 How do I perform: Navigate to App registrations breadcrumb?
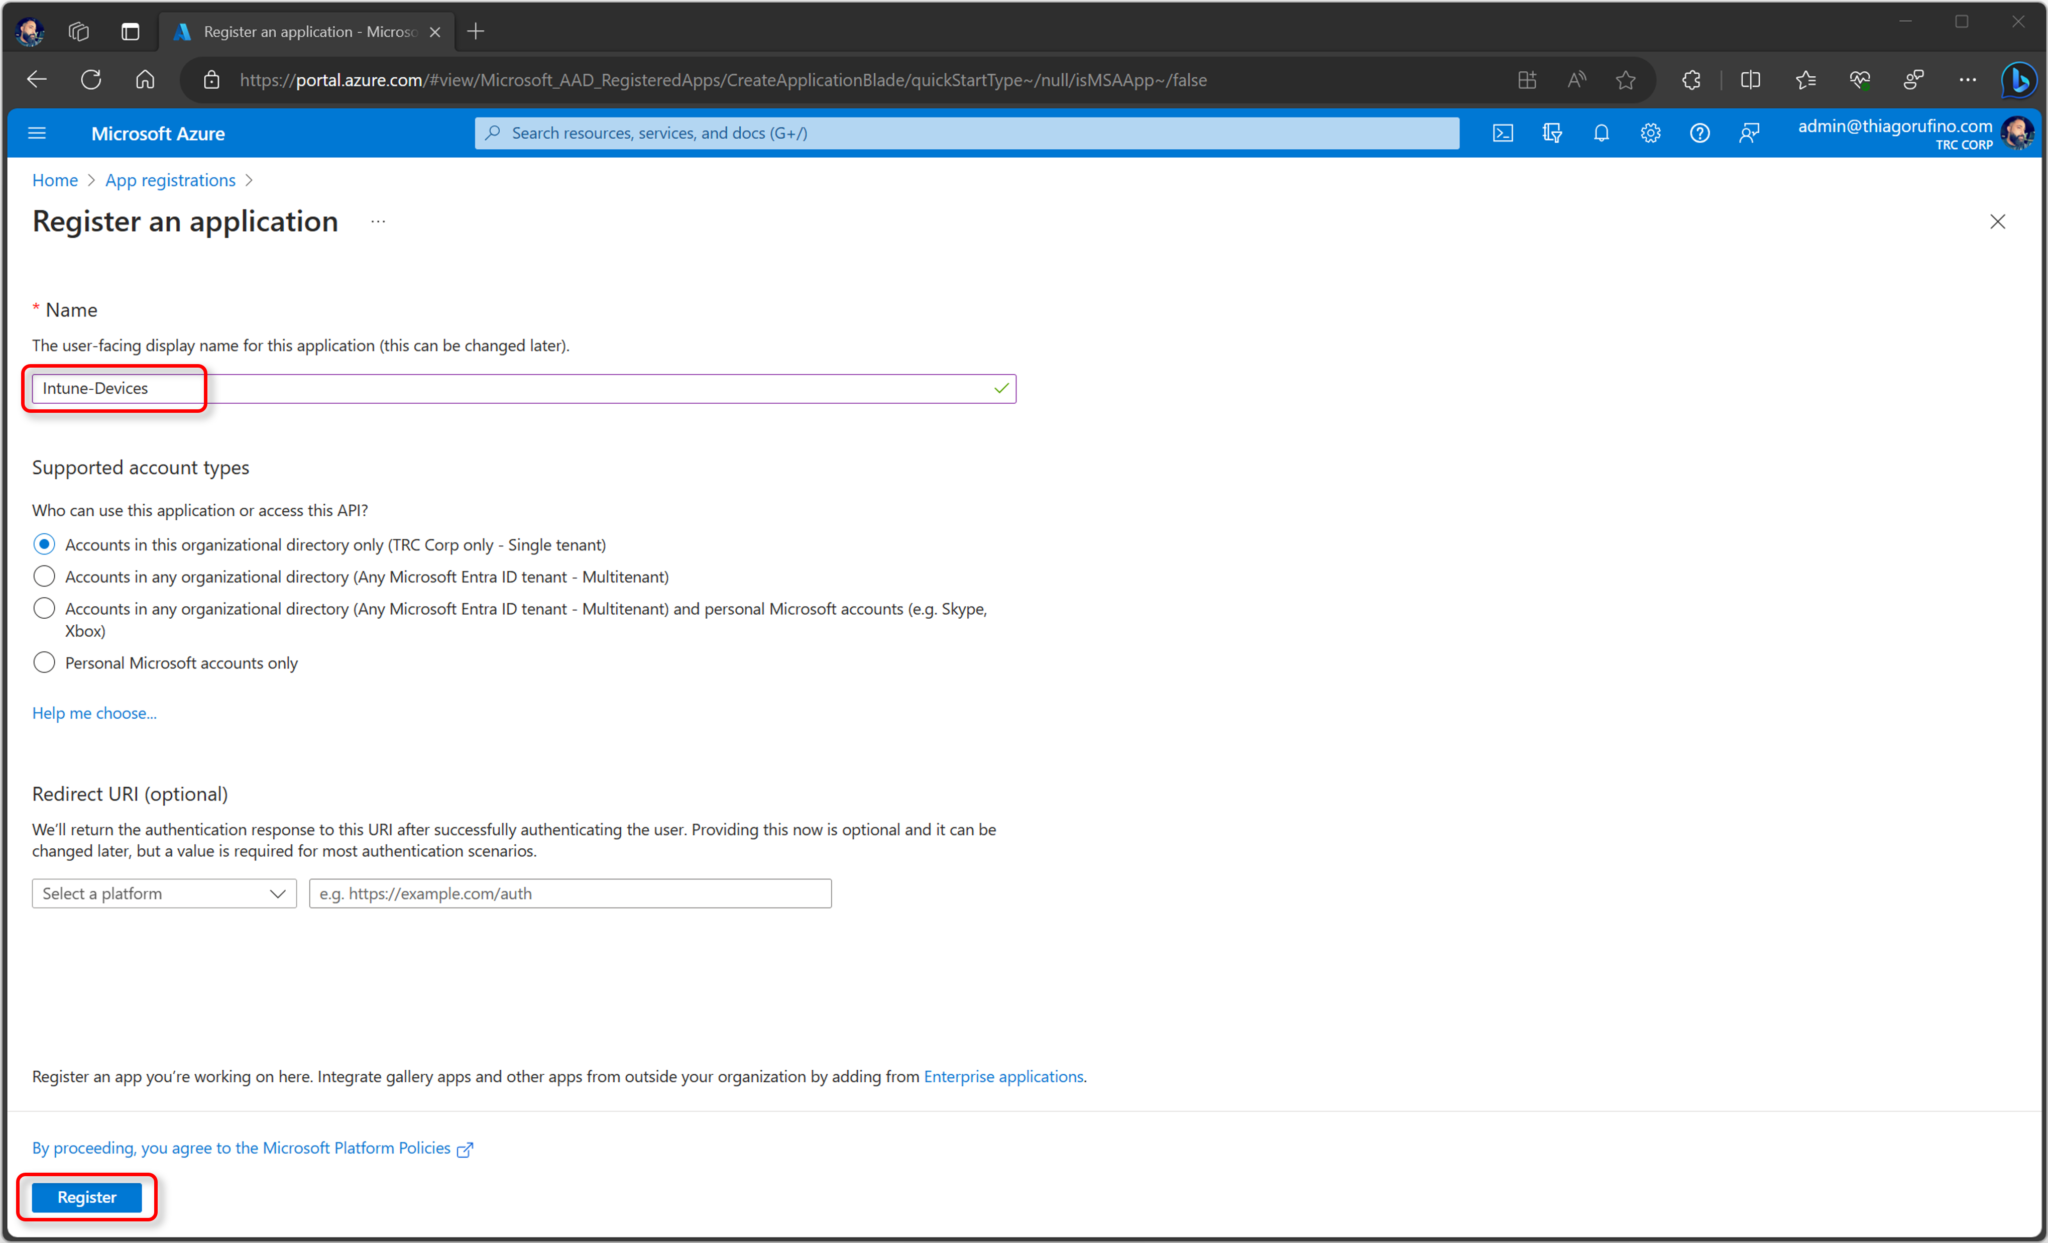[170, 180]
